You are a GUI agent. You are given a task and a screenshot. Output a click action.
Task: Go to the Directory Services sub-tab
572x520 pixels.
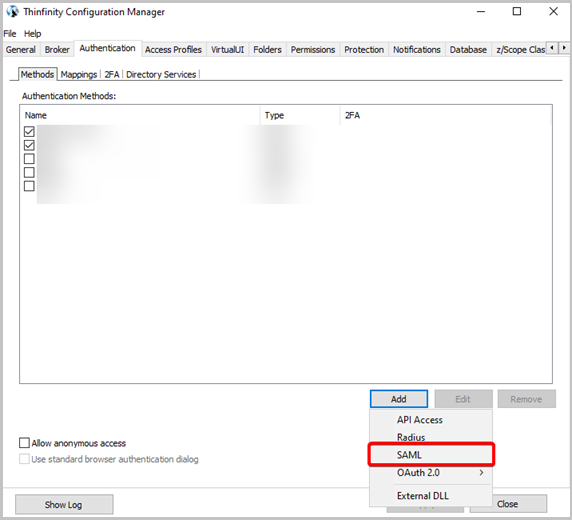pyautogui.click(x=161, y=74)
